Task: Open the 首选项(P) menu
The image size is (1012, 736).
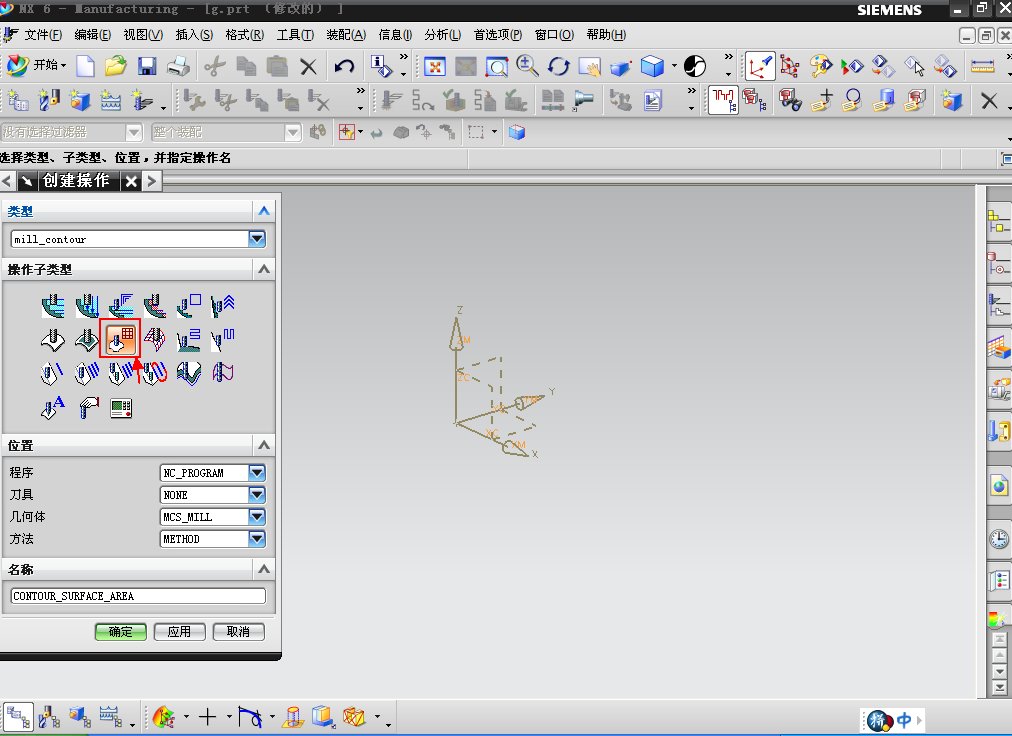Action: click(x=498, y=35)
